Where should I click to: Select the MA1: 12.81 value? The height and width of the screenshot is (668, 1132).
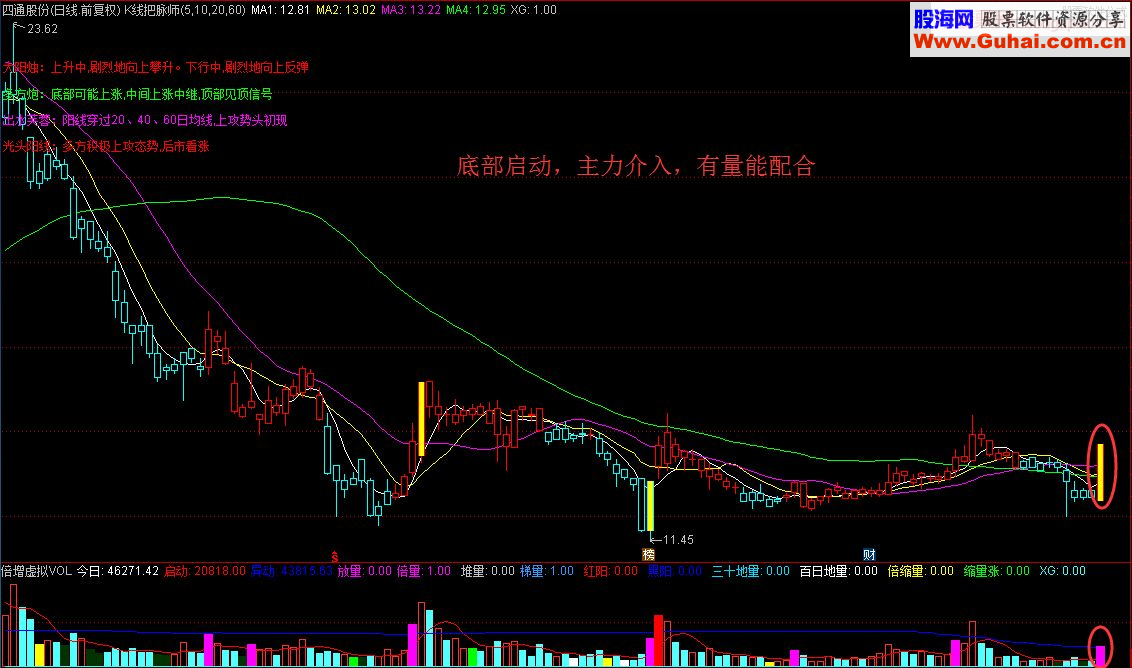point(280,10)
